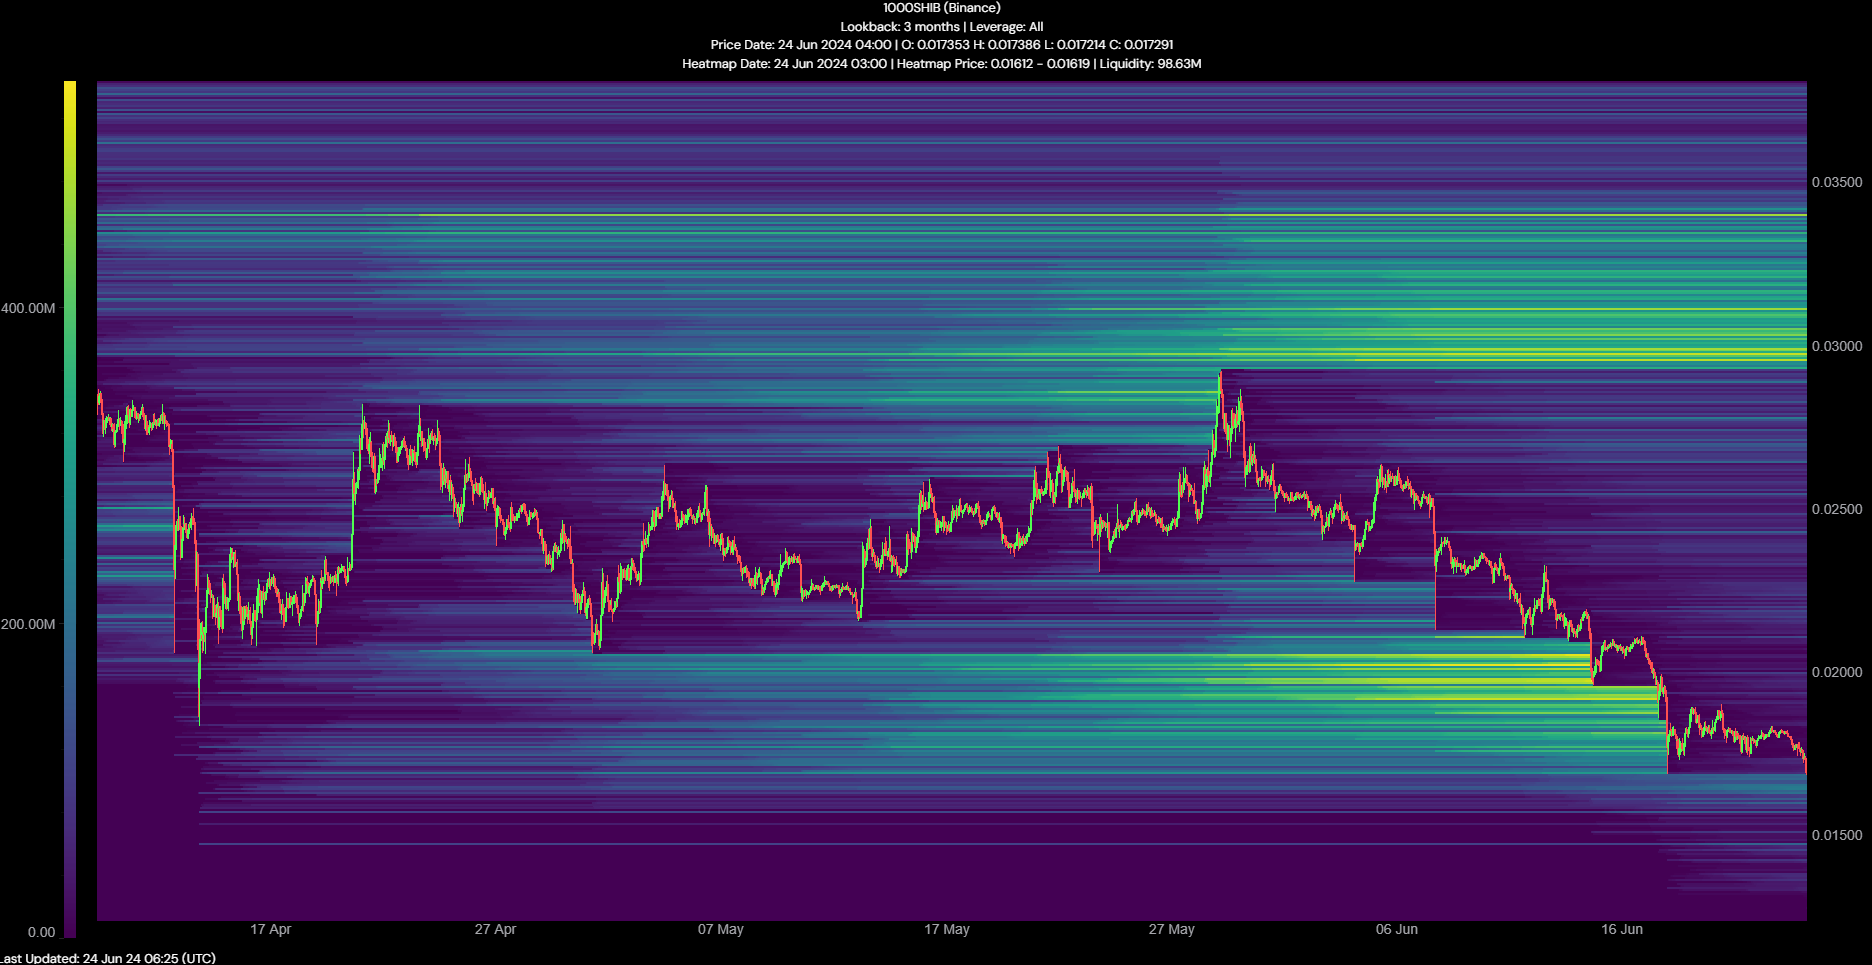Click the 0.02500 price axis label
This screenshot has width=1872, height=965.
pyautogui.click(x=1837, y=509)
